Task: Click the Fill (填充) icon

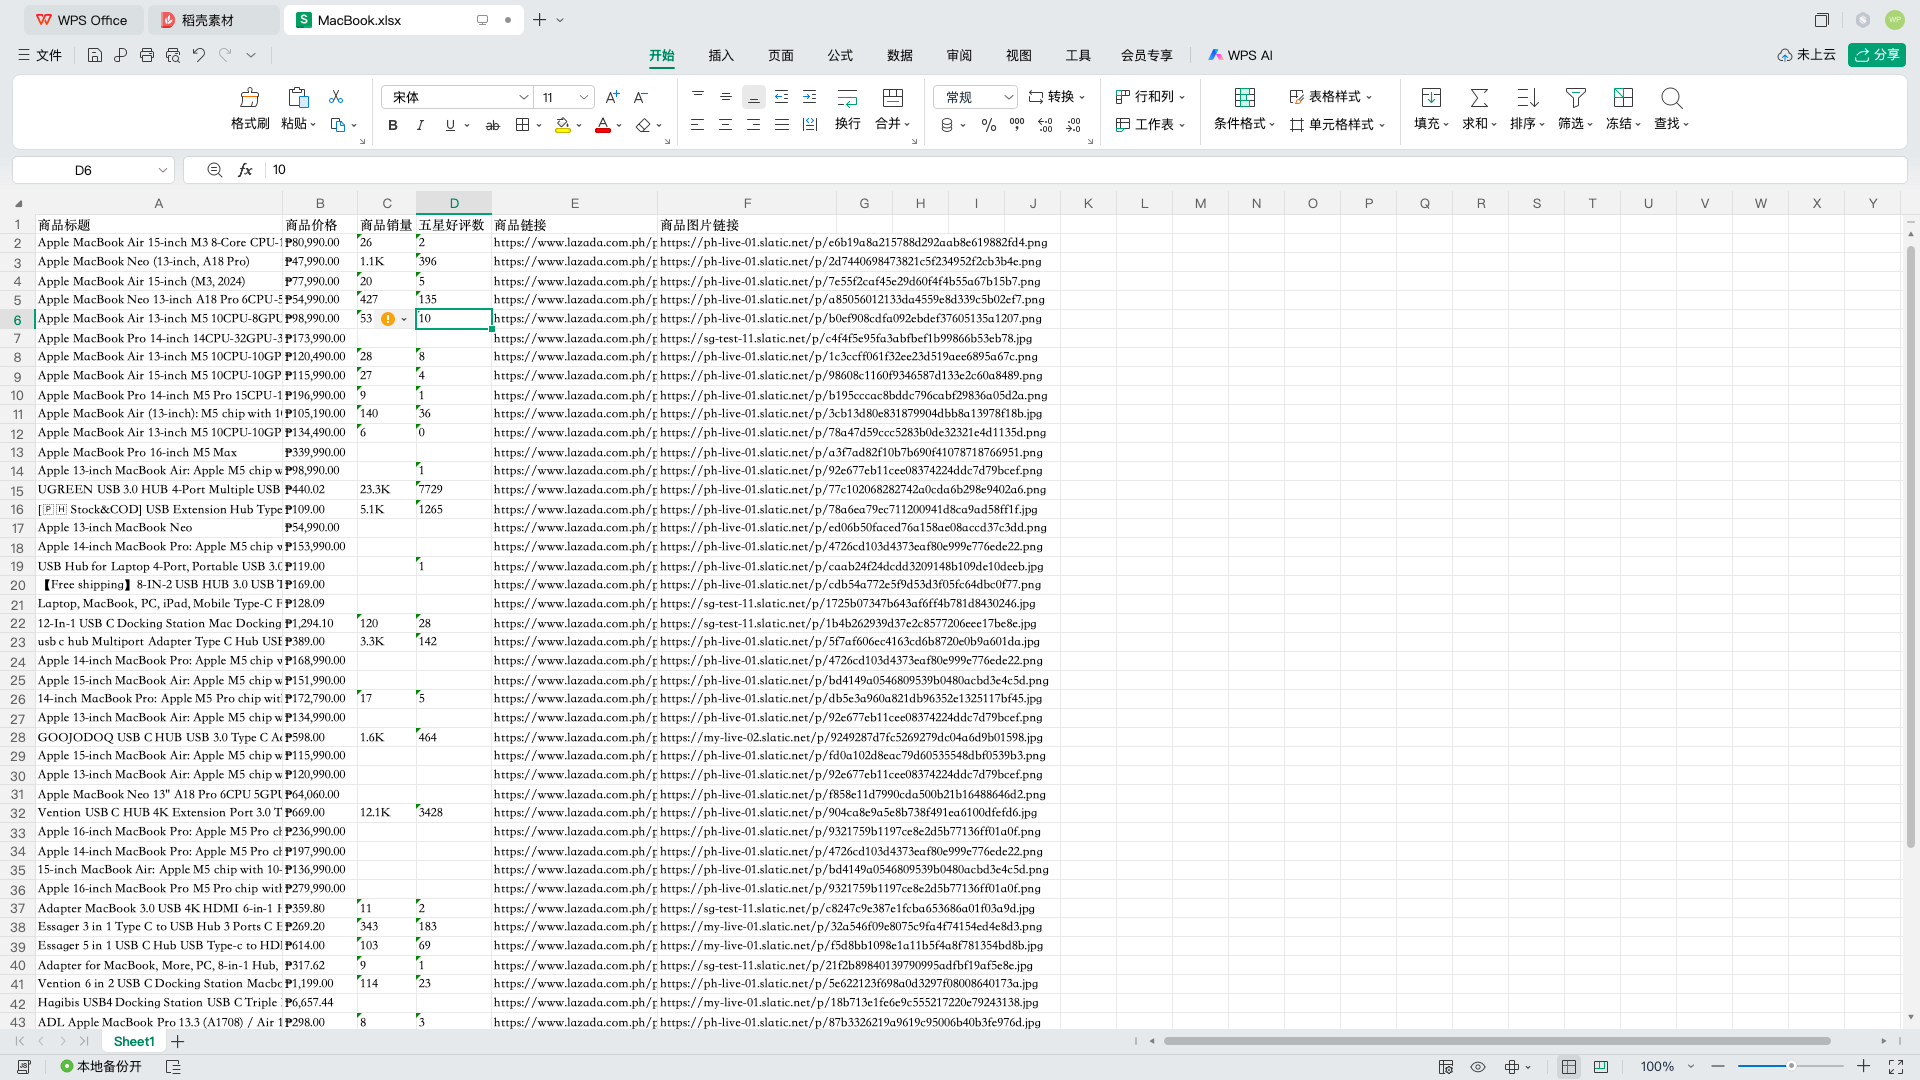Action: 1431,98
